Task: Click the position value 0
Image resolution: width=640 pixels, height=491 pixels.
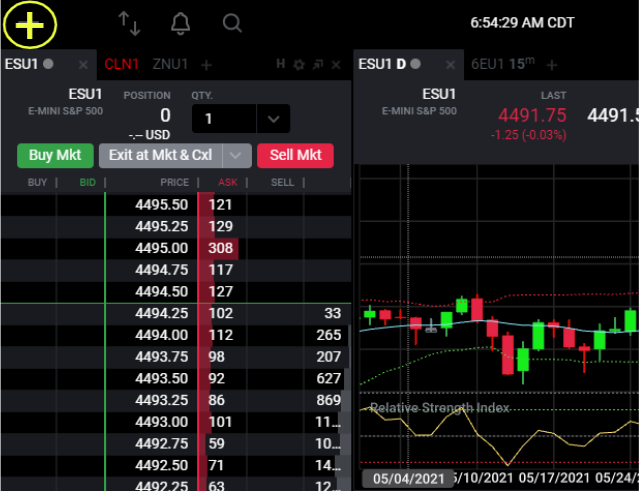Action: [165, 116]
